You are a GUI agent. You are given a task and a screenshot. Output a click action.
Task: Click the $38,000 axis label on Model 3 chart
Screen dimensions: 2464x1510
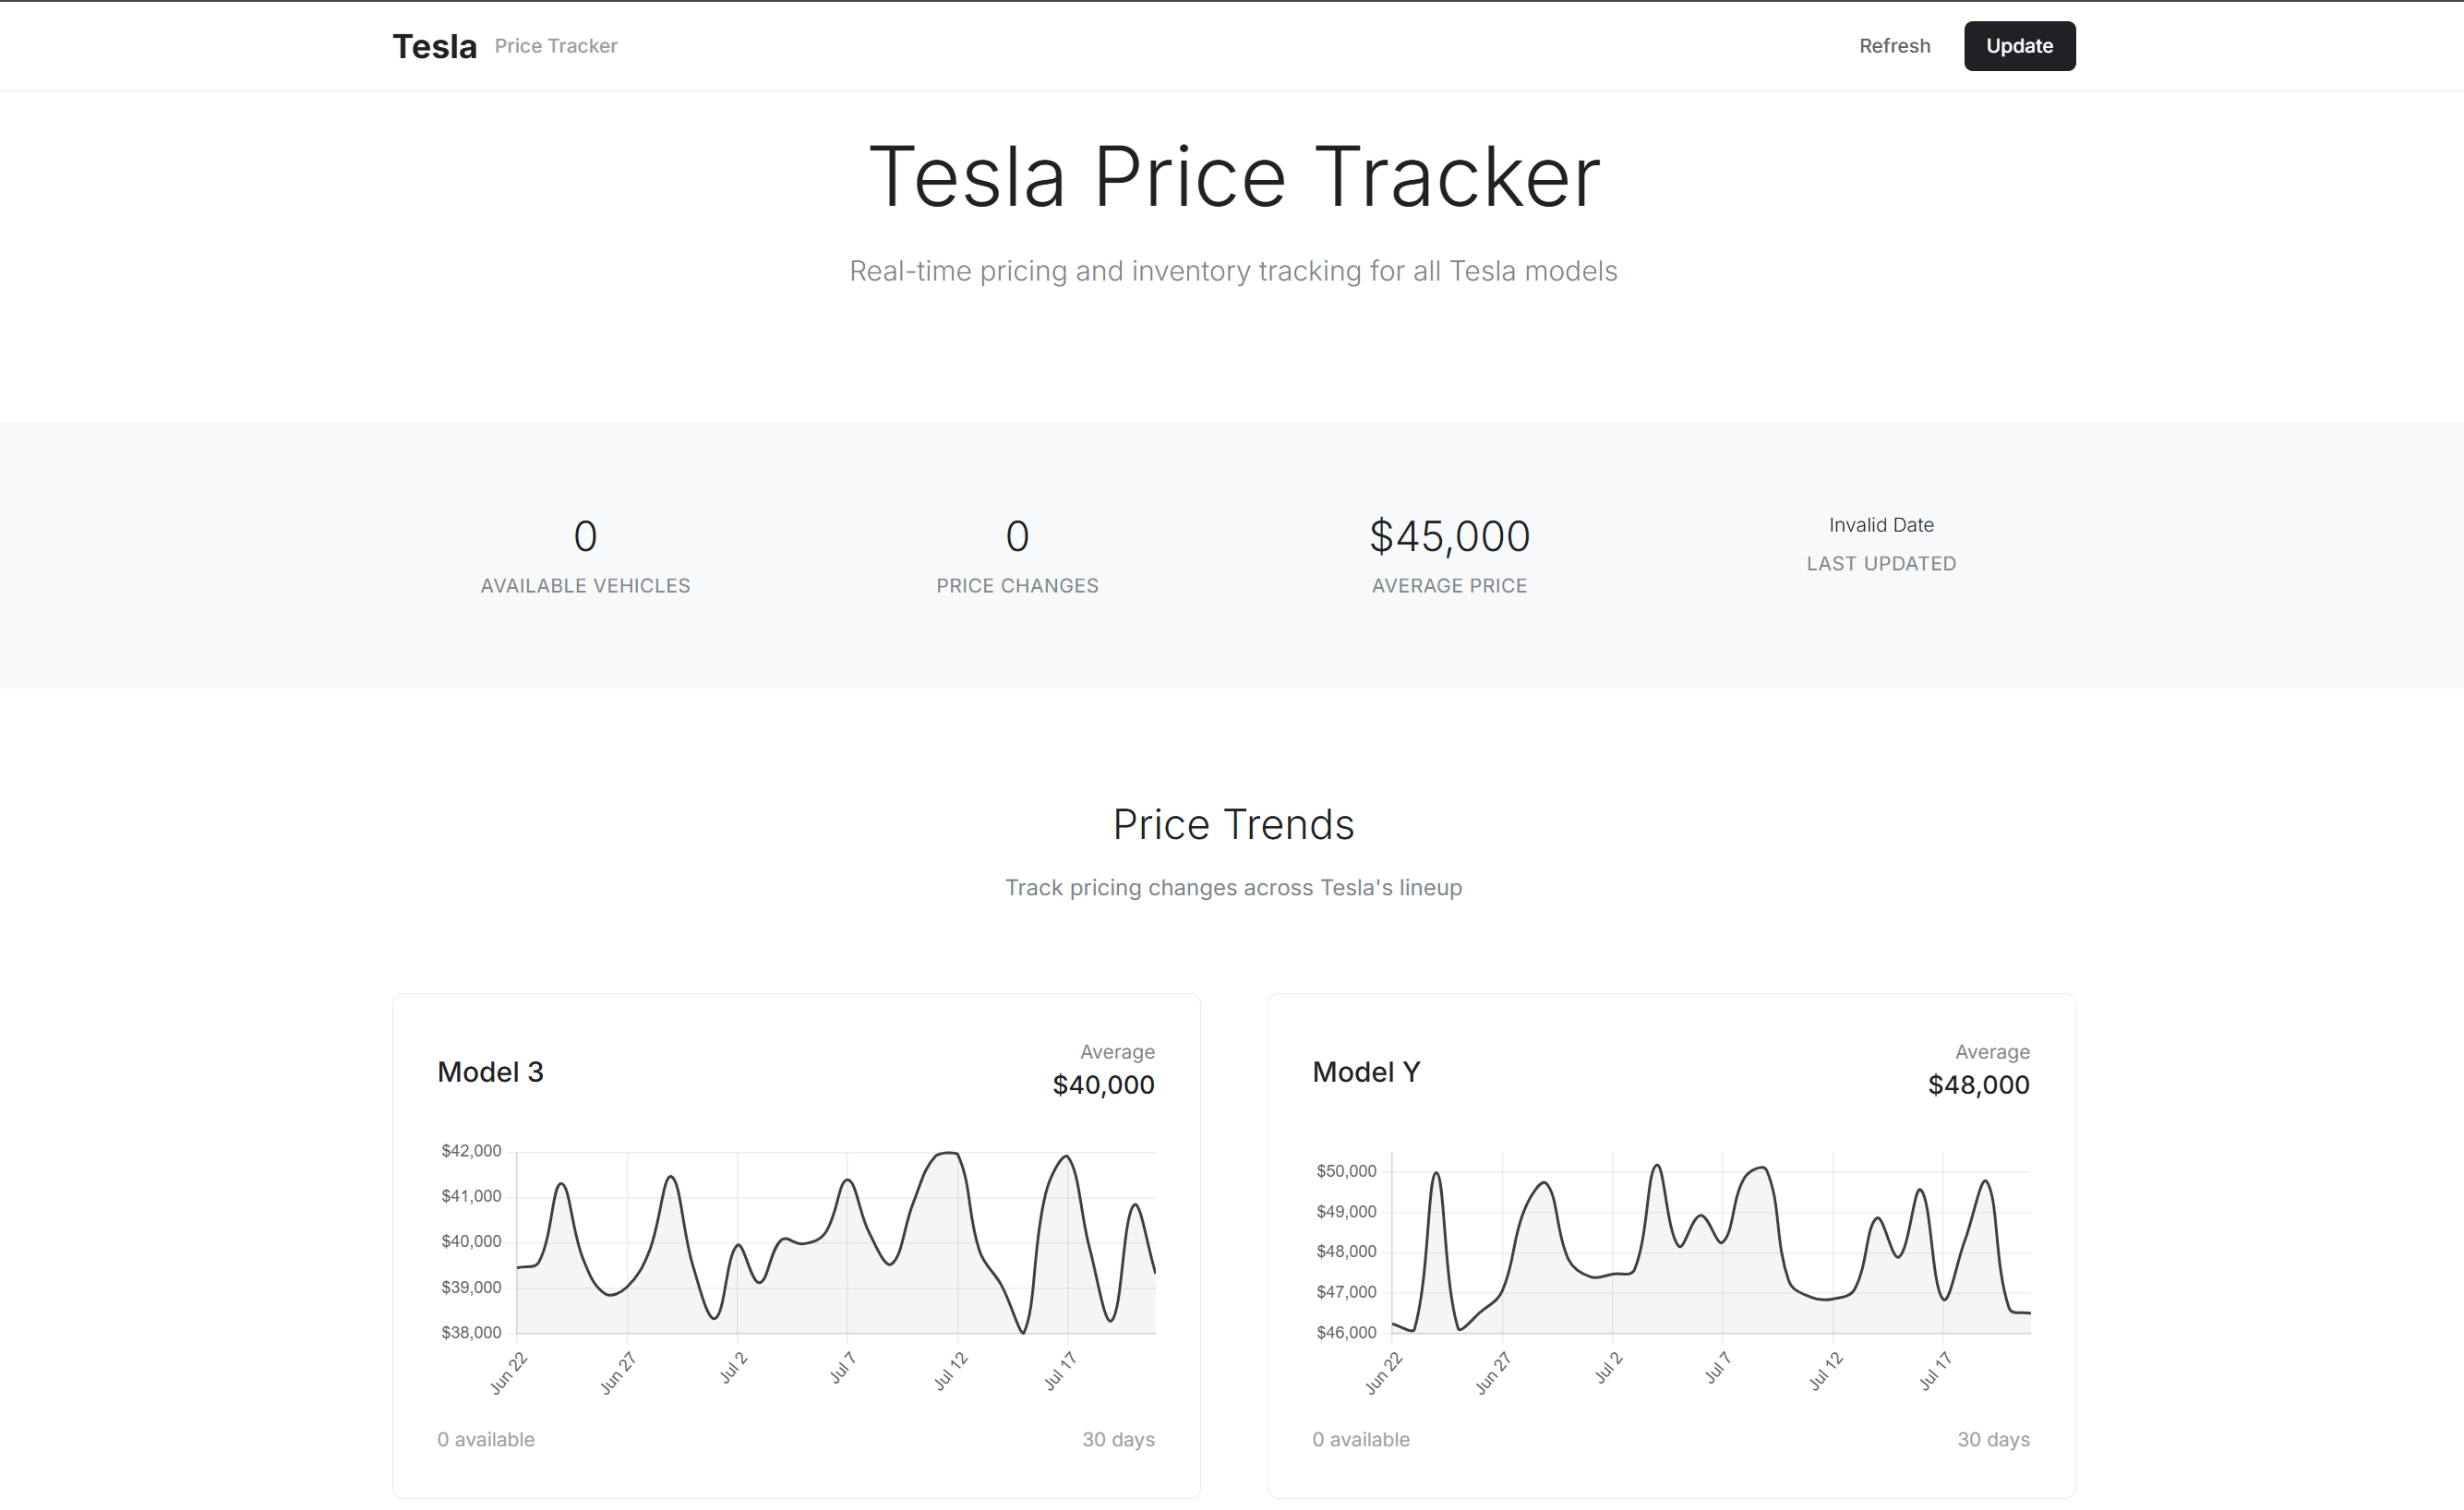point(471,1333)
